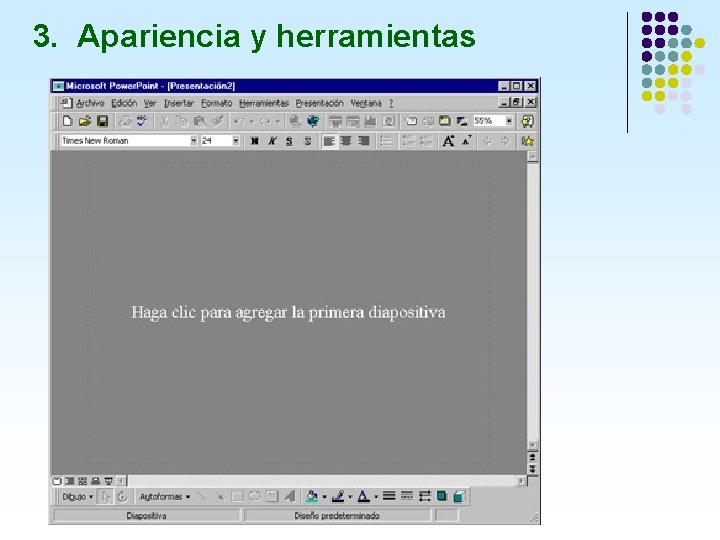720x540 pixels.
Task: Insert WordArt from drawing toolbar
Action: (x=289, y=496)
